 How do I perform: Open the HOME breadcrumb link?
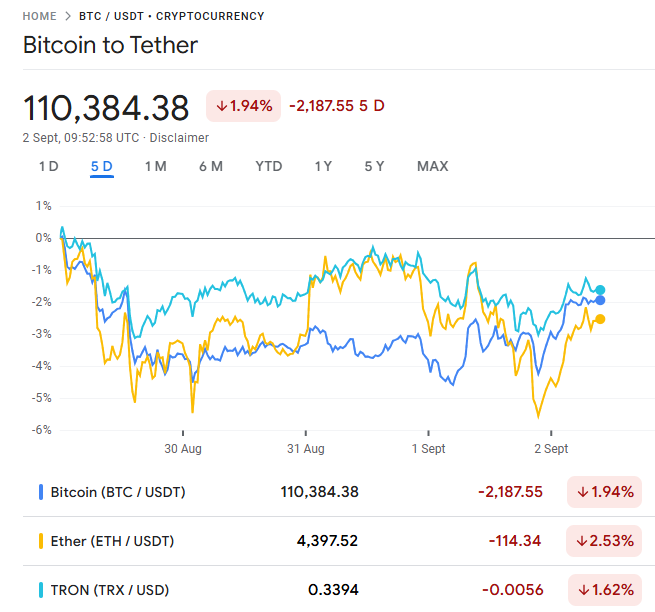point(39,17)
